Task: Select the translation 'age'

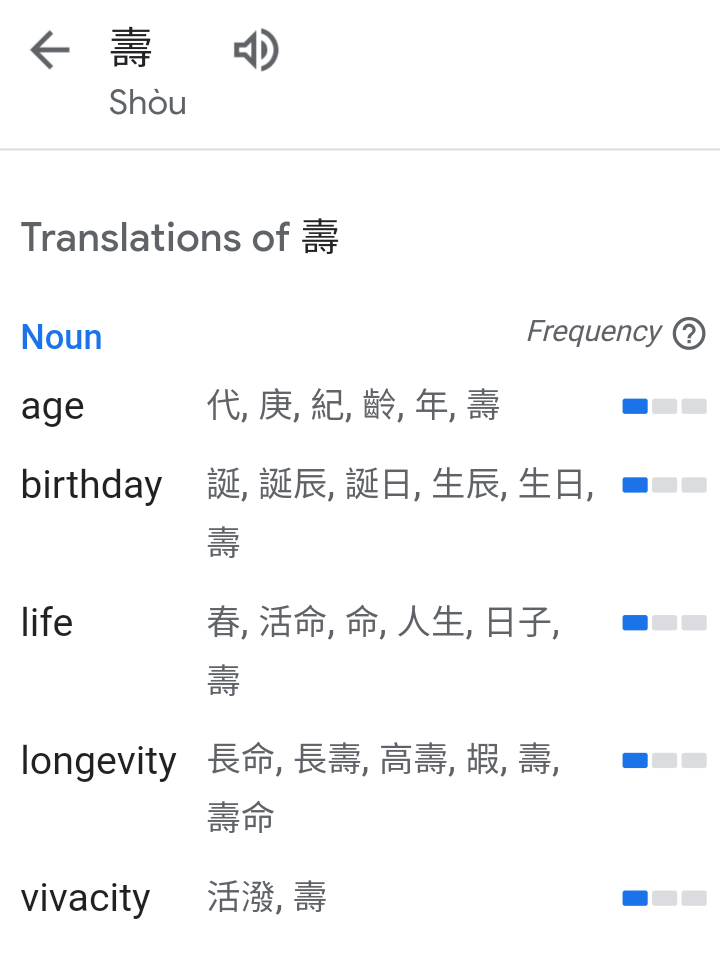Action: pos(51,405)
